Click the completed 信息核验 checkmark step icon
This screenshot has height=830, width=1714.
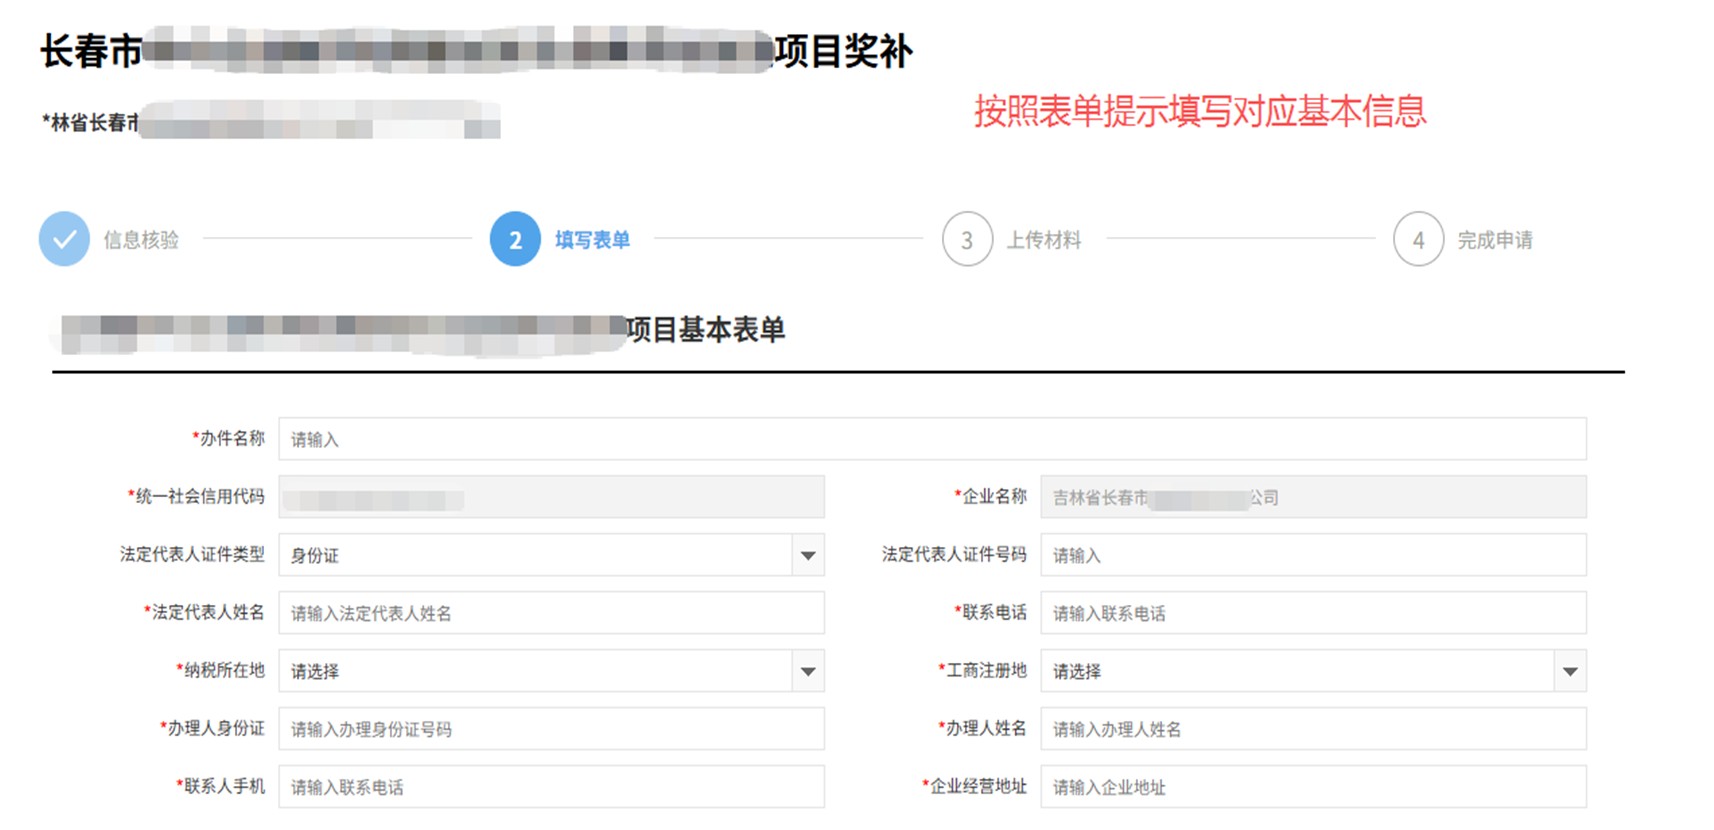click(64, 239)
